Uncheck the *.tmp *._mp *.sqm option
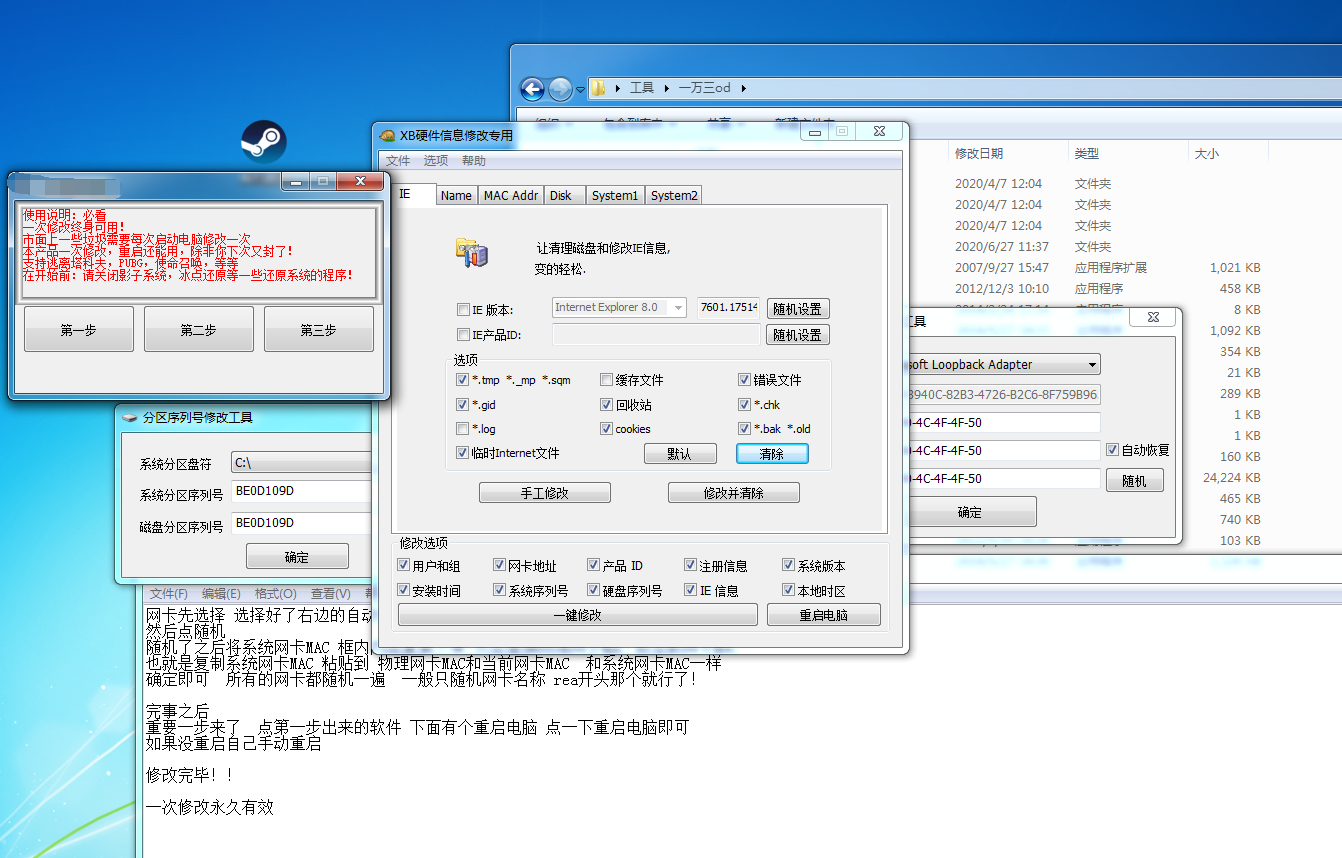The image size is (1342, 858). 462,380
